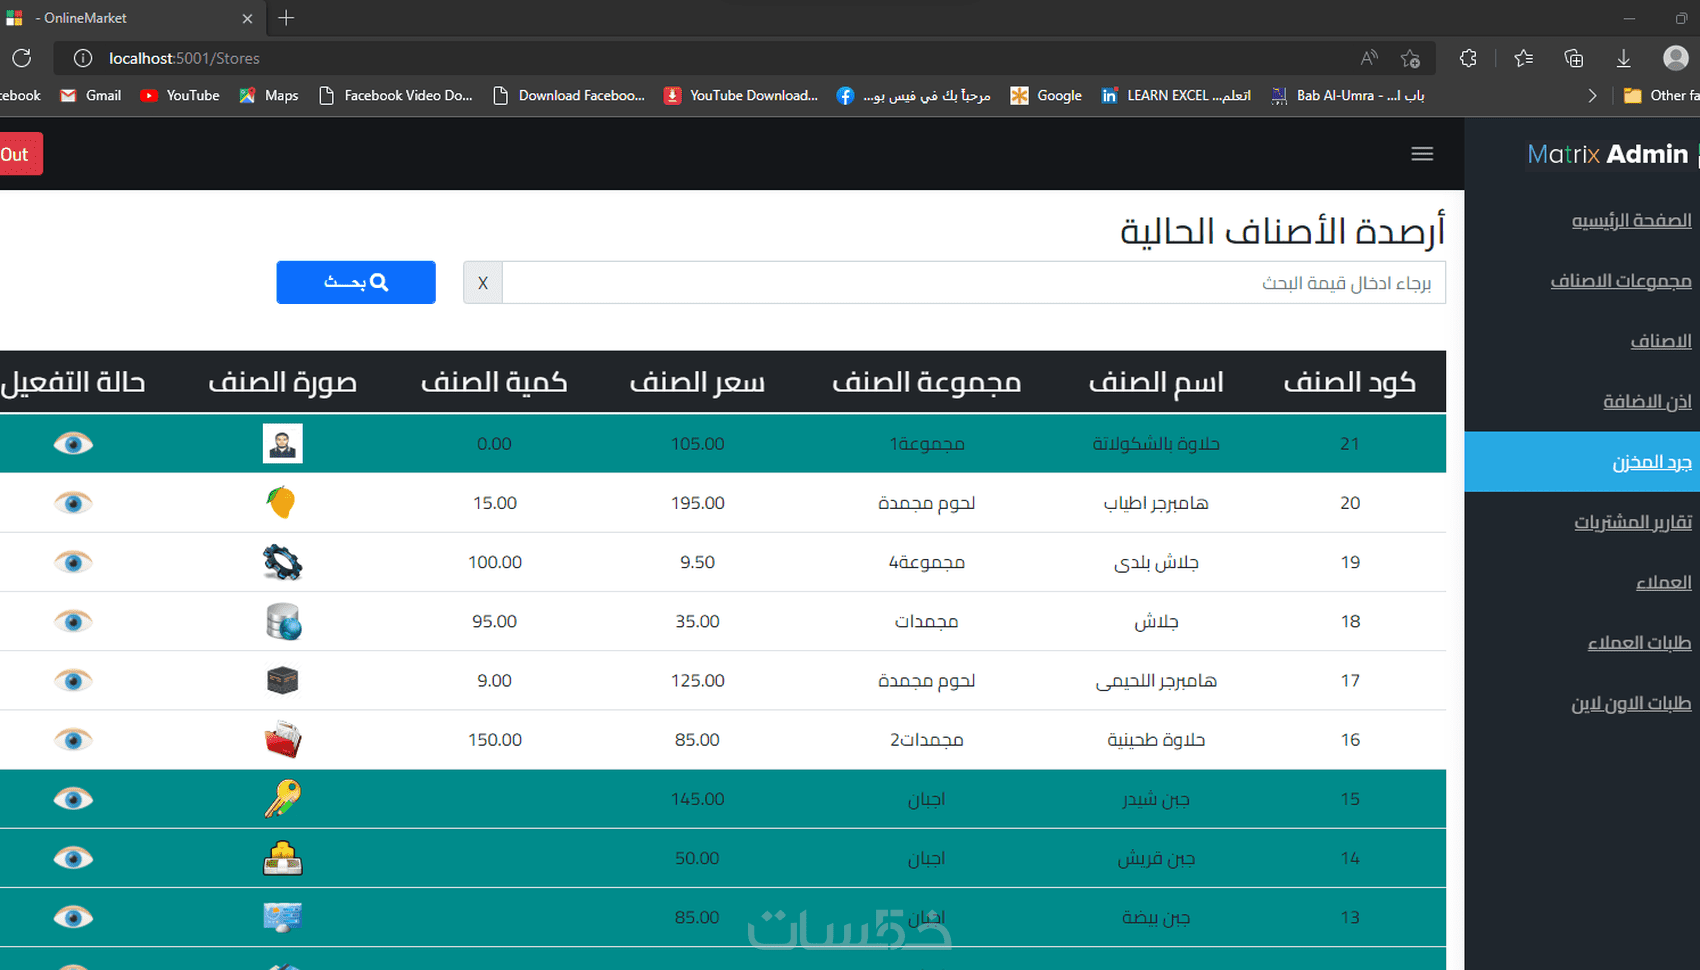Click the database globe image for item 18
This screenshot has width=1700, height=970.
click(283, 621)
